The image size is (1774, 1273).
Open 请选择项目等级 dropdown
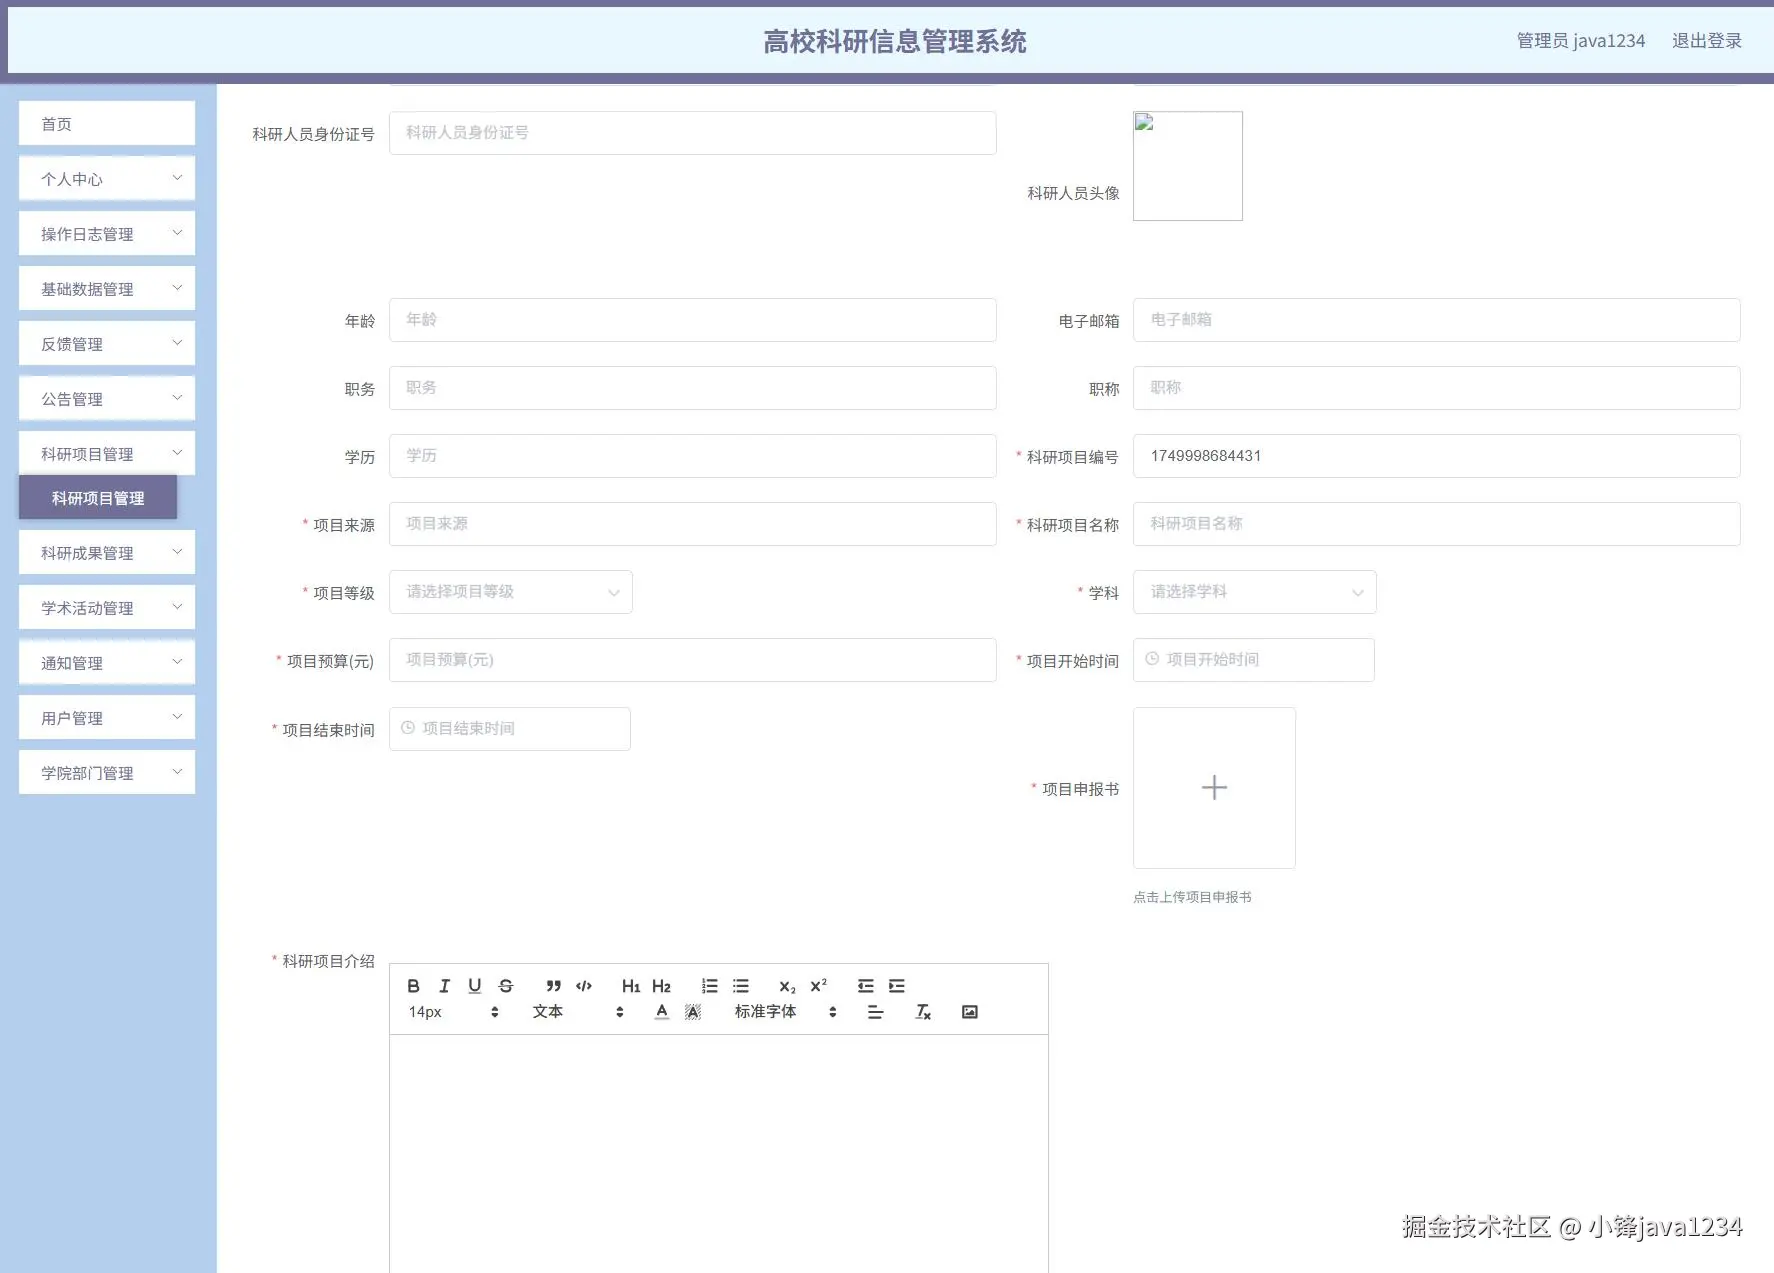click(x=511, y=592)
